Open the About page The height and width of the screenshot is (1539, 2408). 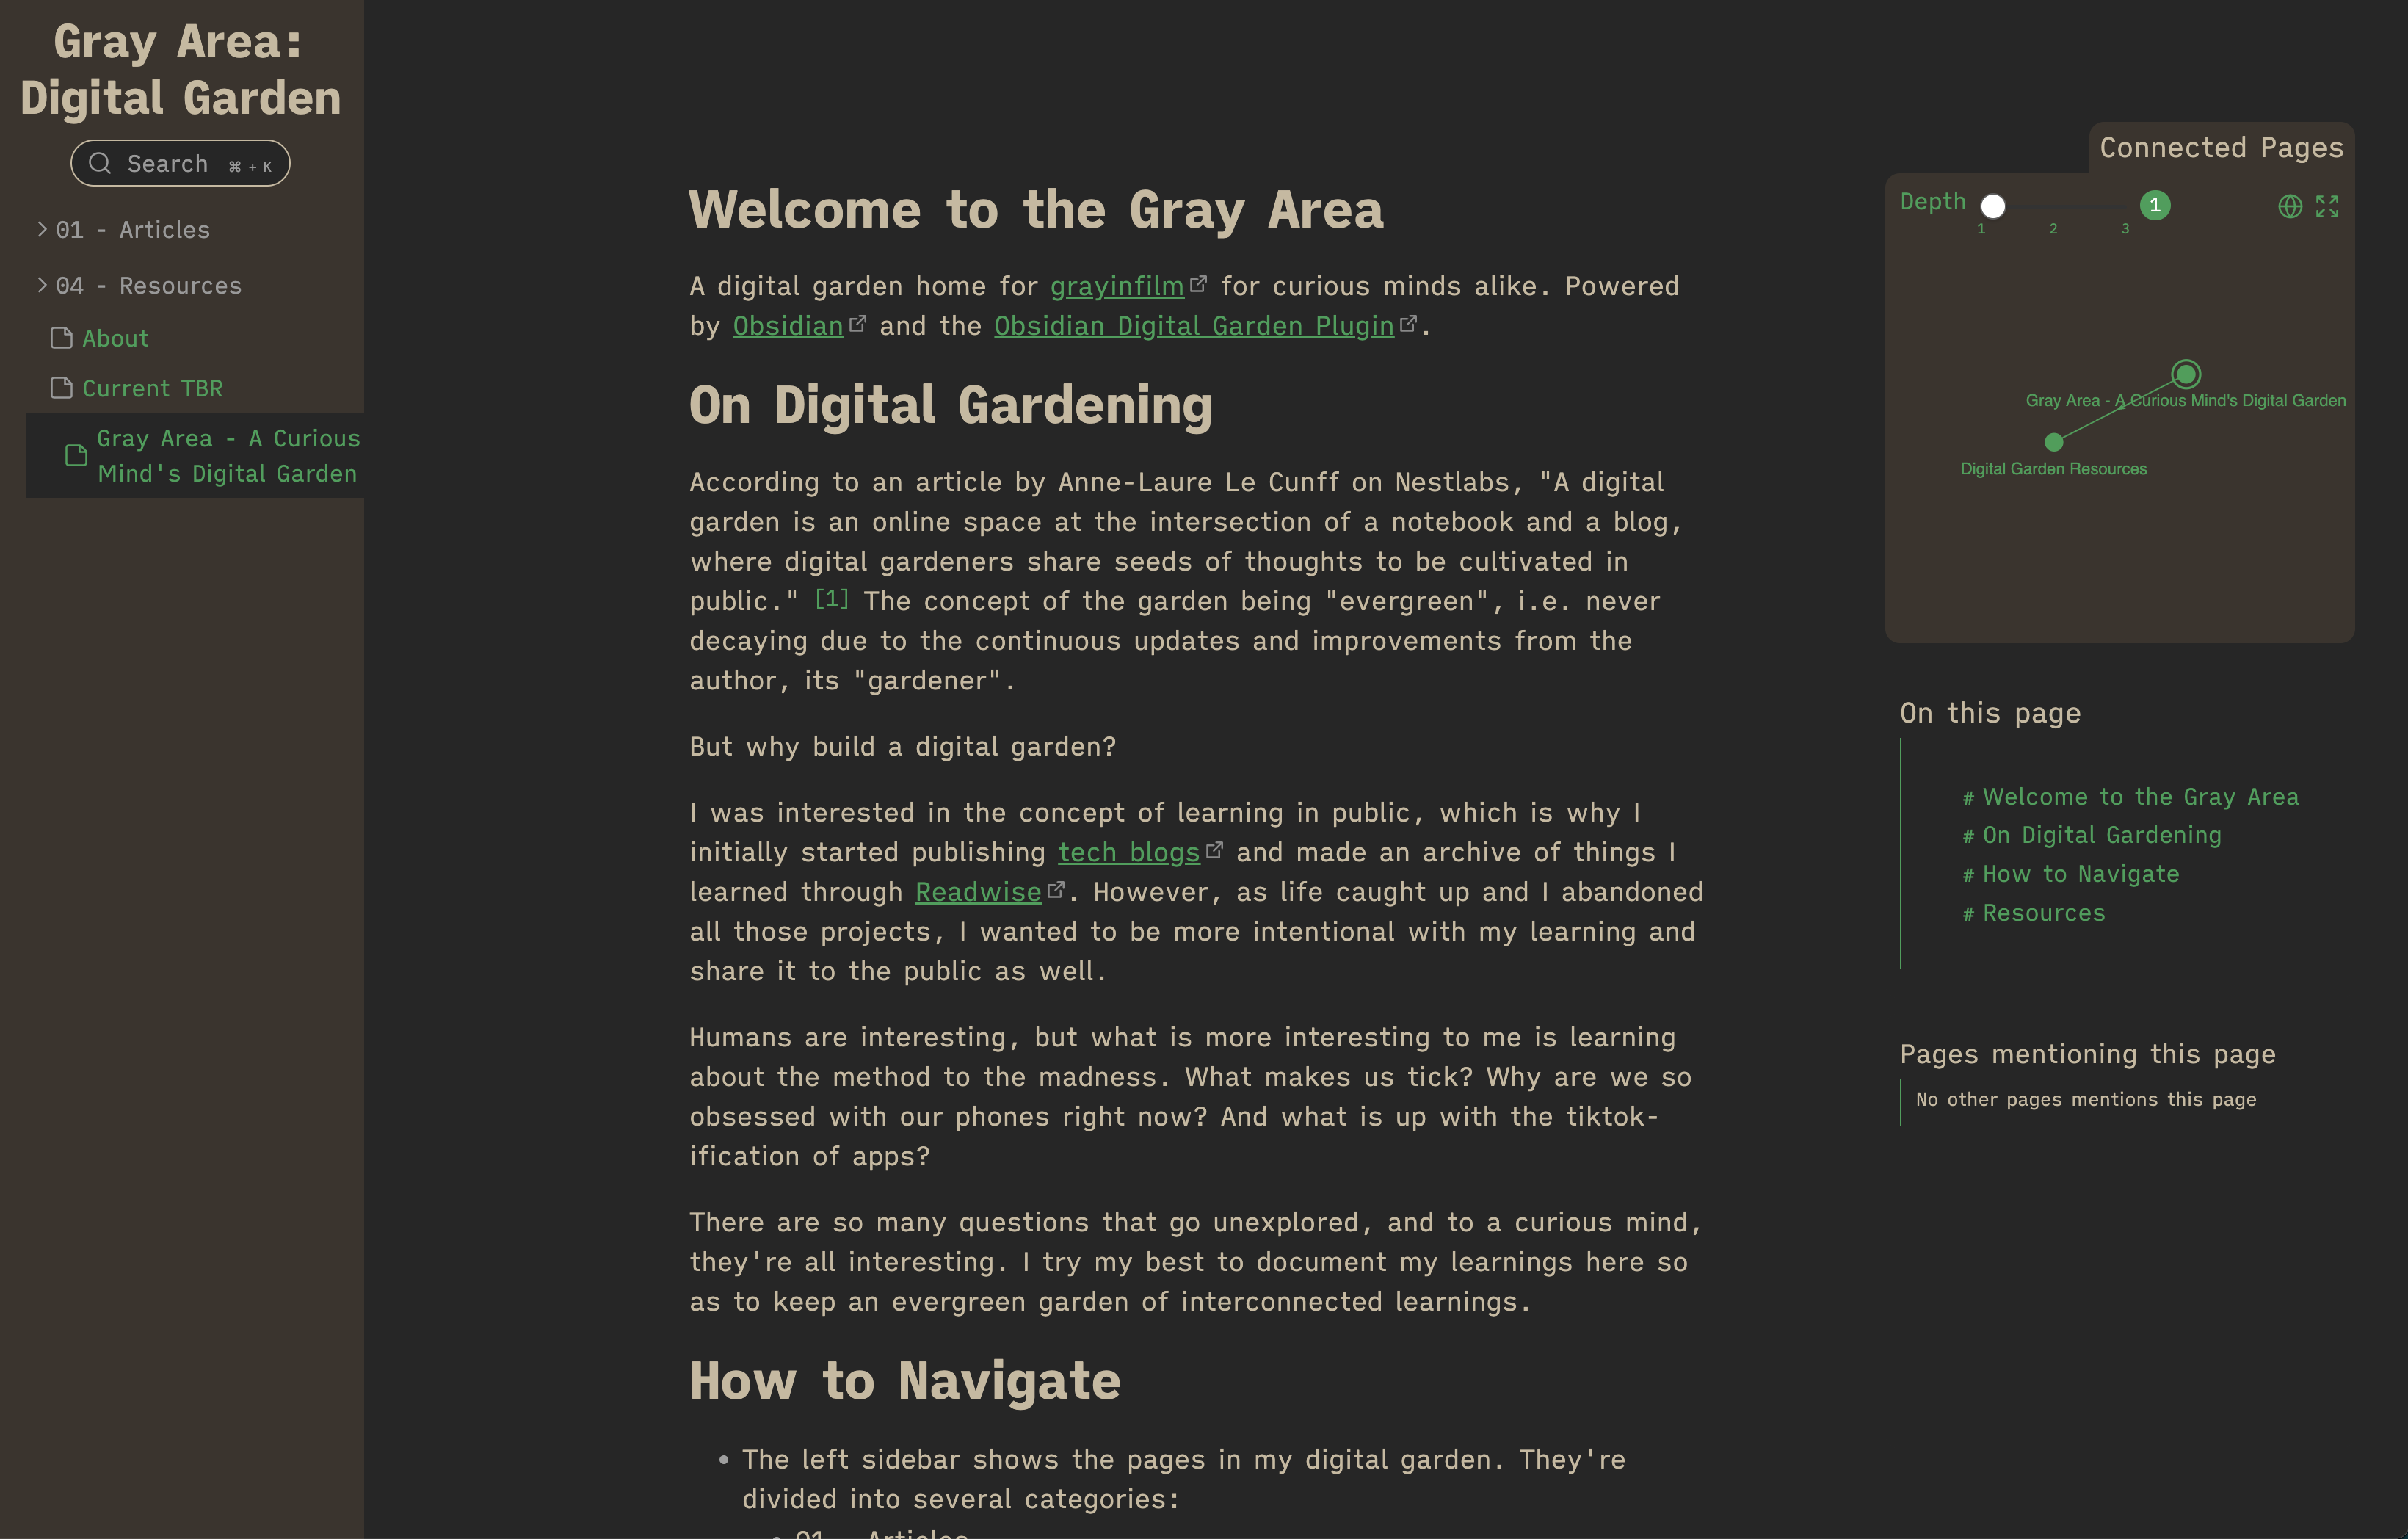[x=115, y=339]
